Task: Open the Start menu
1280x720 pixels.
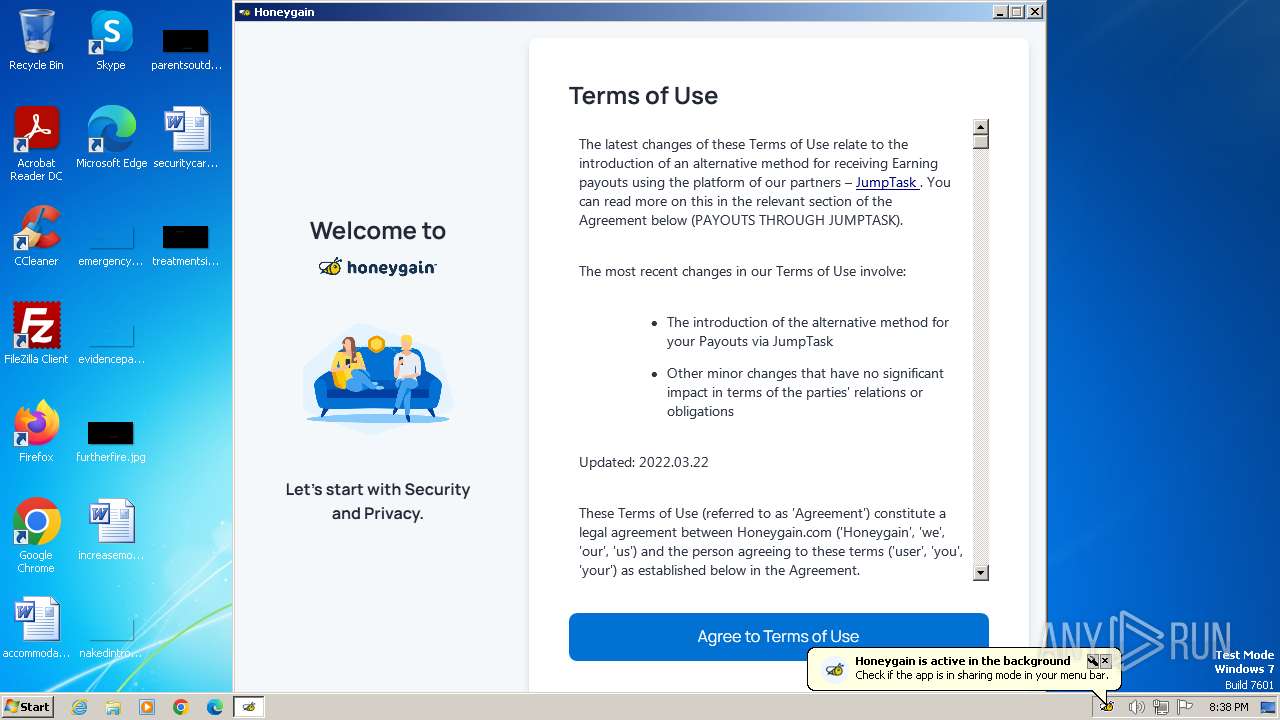Action: pos(28,707)
